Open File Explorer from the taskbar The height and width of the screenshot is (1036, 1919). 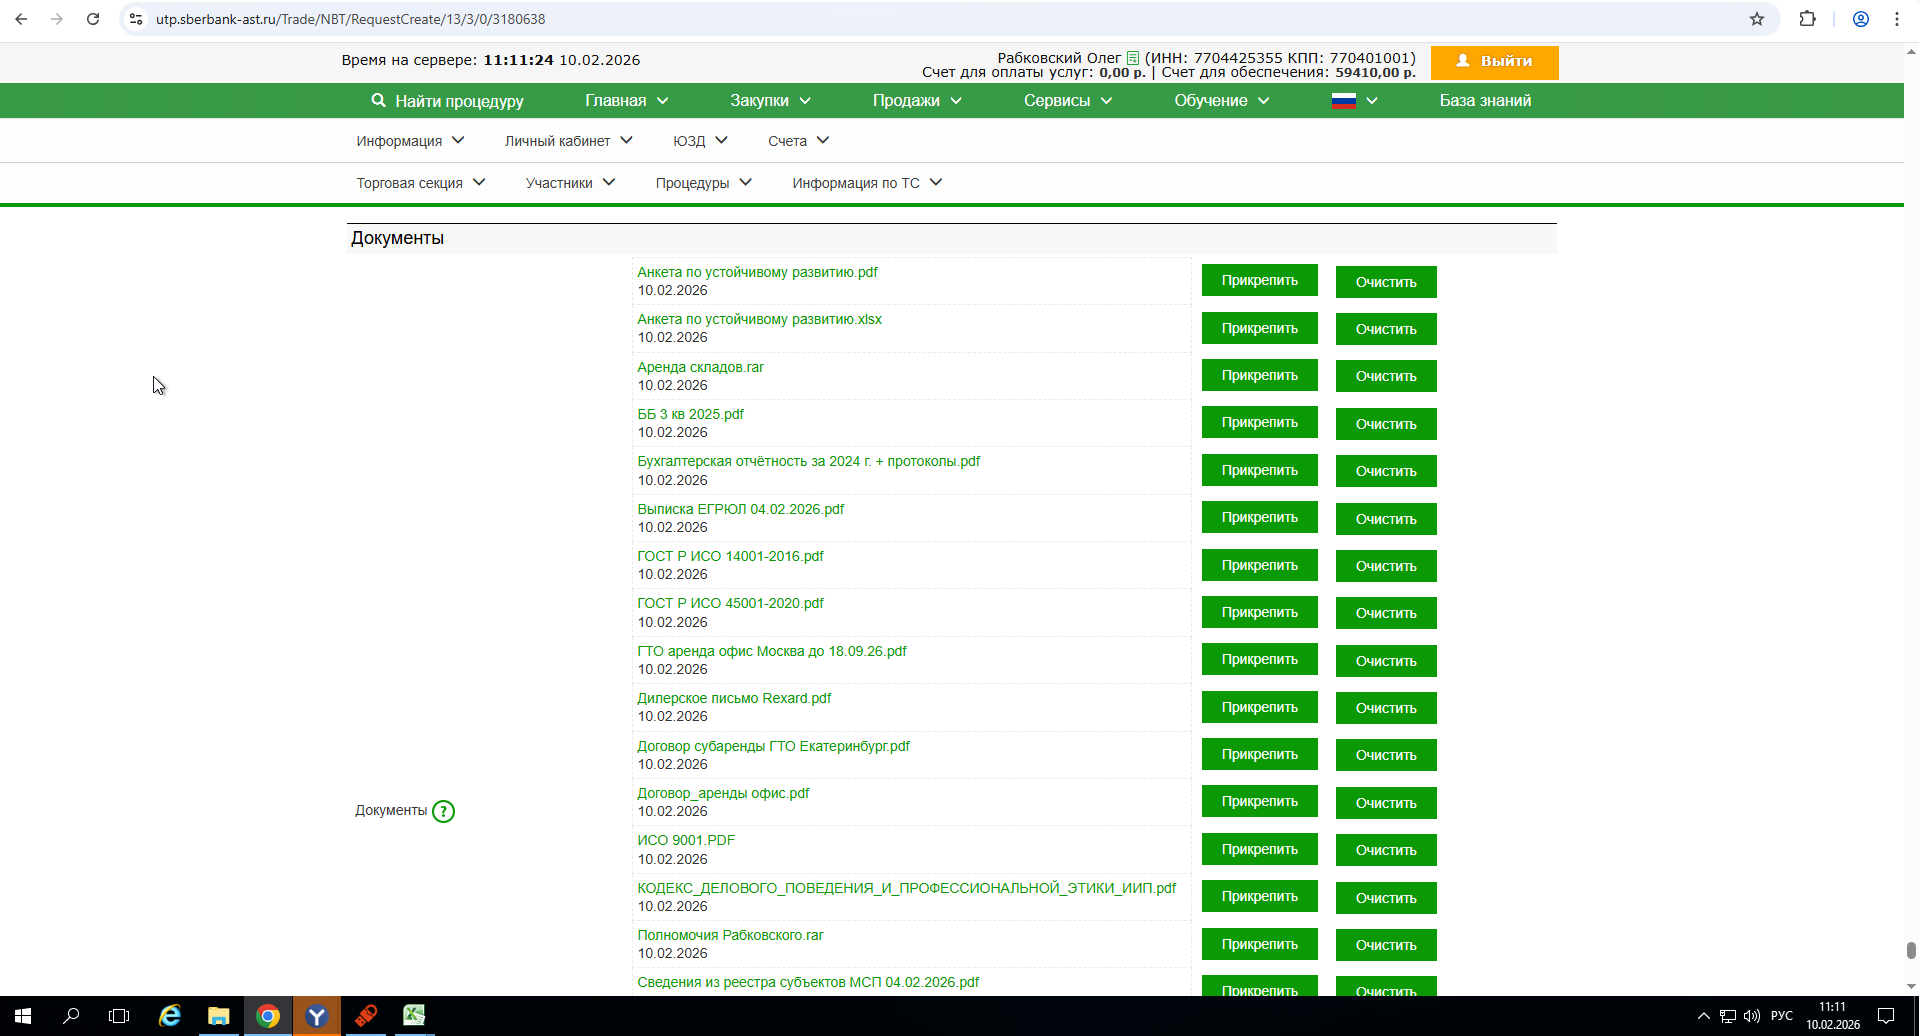pyautogui.click(x=218, y=1016)
